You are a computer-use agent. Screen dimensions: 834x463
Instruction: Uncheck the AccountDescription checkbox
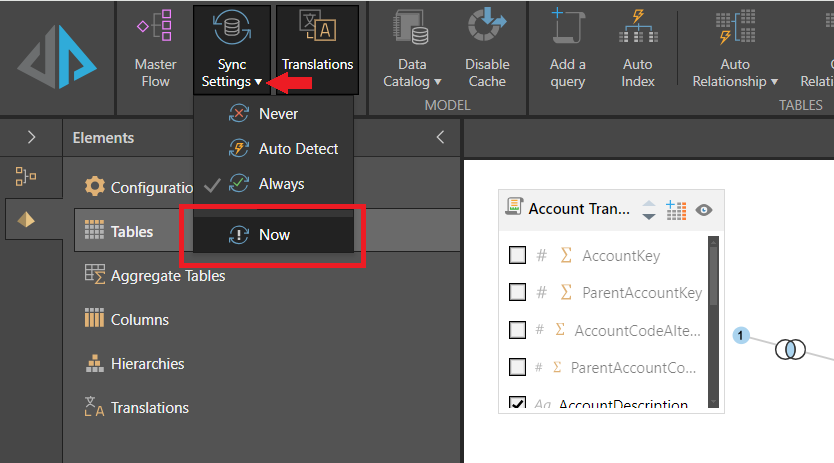[x=517, y=404]
